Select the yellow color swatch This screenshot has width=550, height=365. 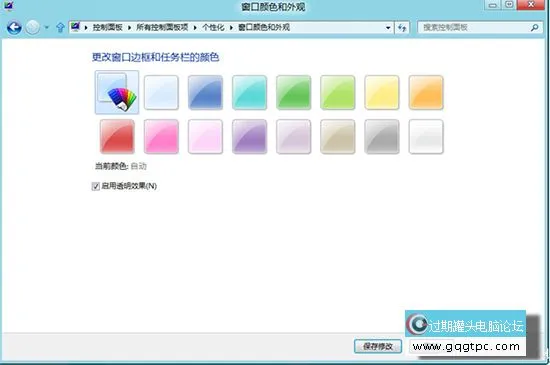click(x=382, y=93)
